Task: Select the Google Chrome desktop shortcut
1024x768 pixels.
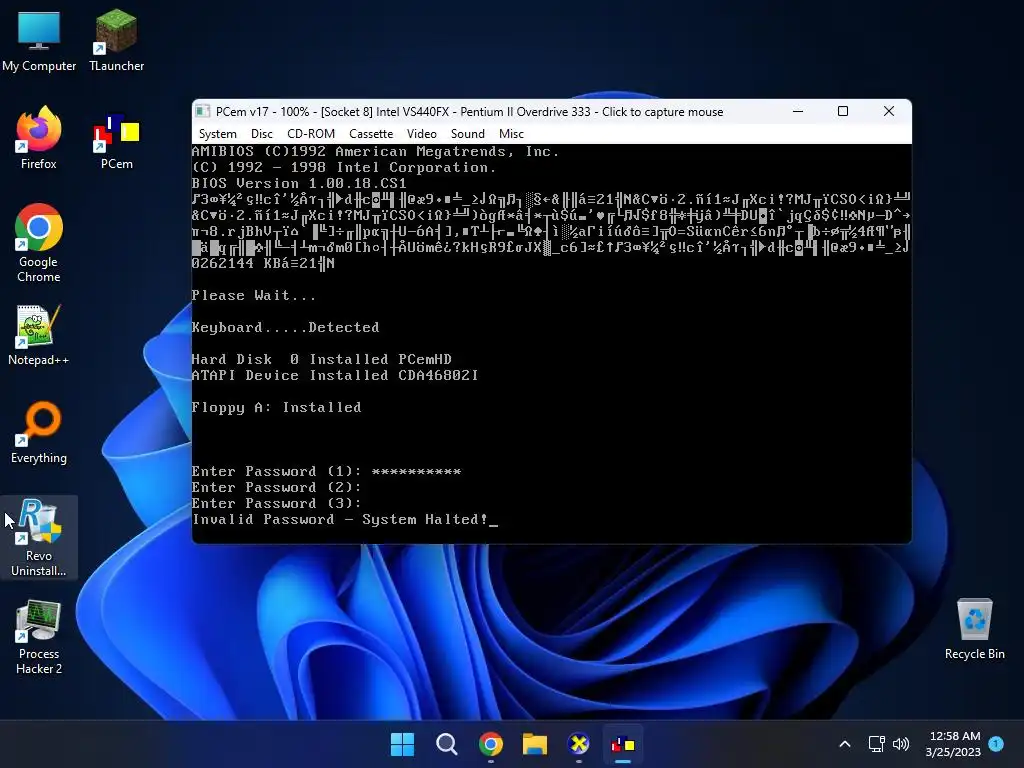Action: click(39, 243)
